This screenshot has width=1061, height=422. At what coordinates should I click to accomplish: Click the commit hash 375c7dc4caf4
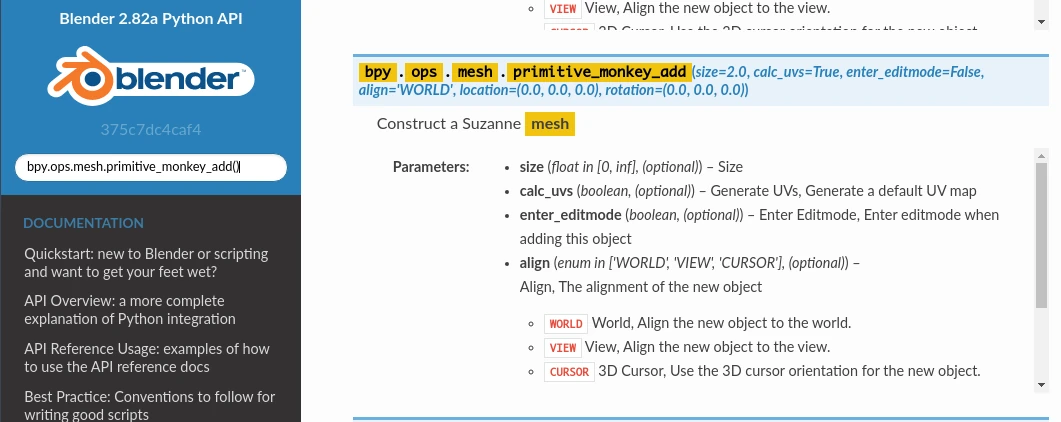150,130
